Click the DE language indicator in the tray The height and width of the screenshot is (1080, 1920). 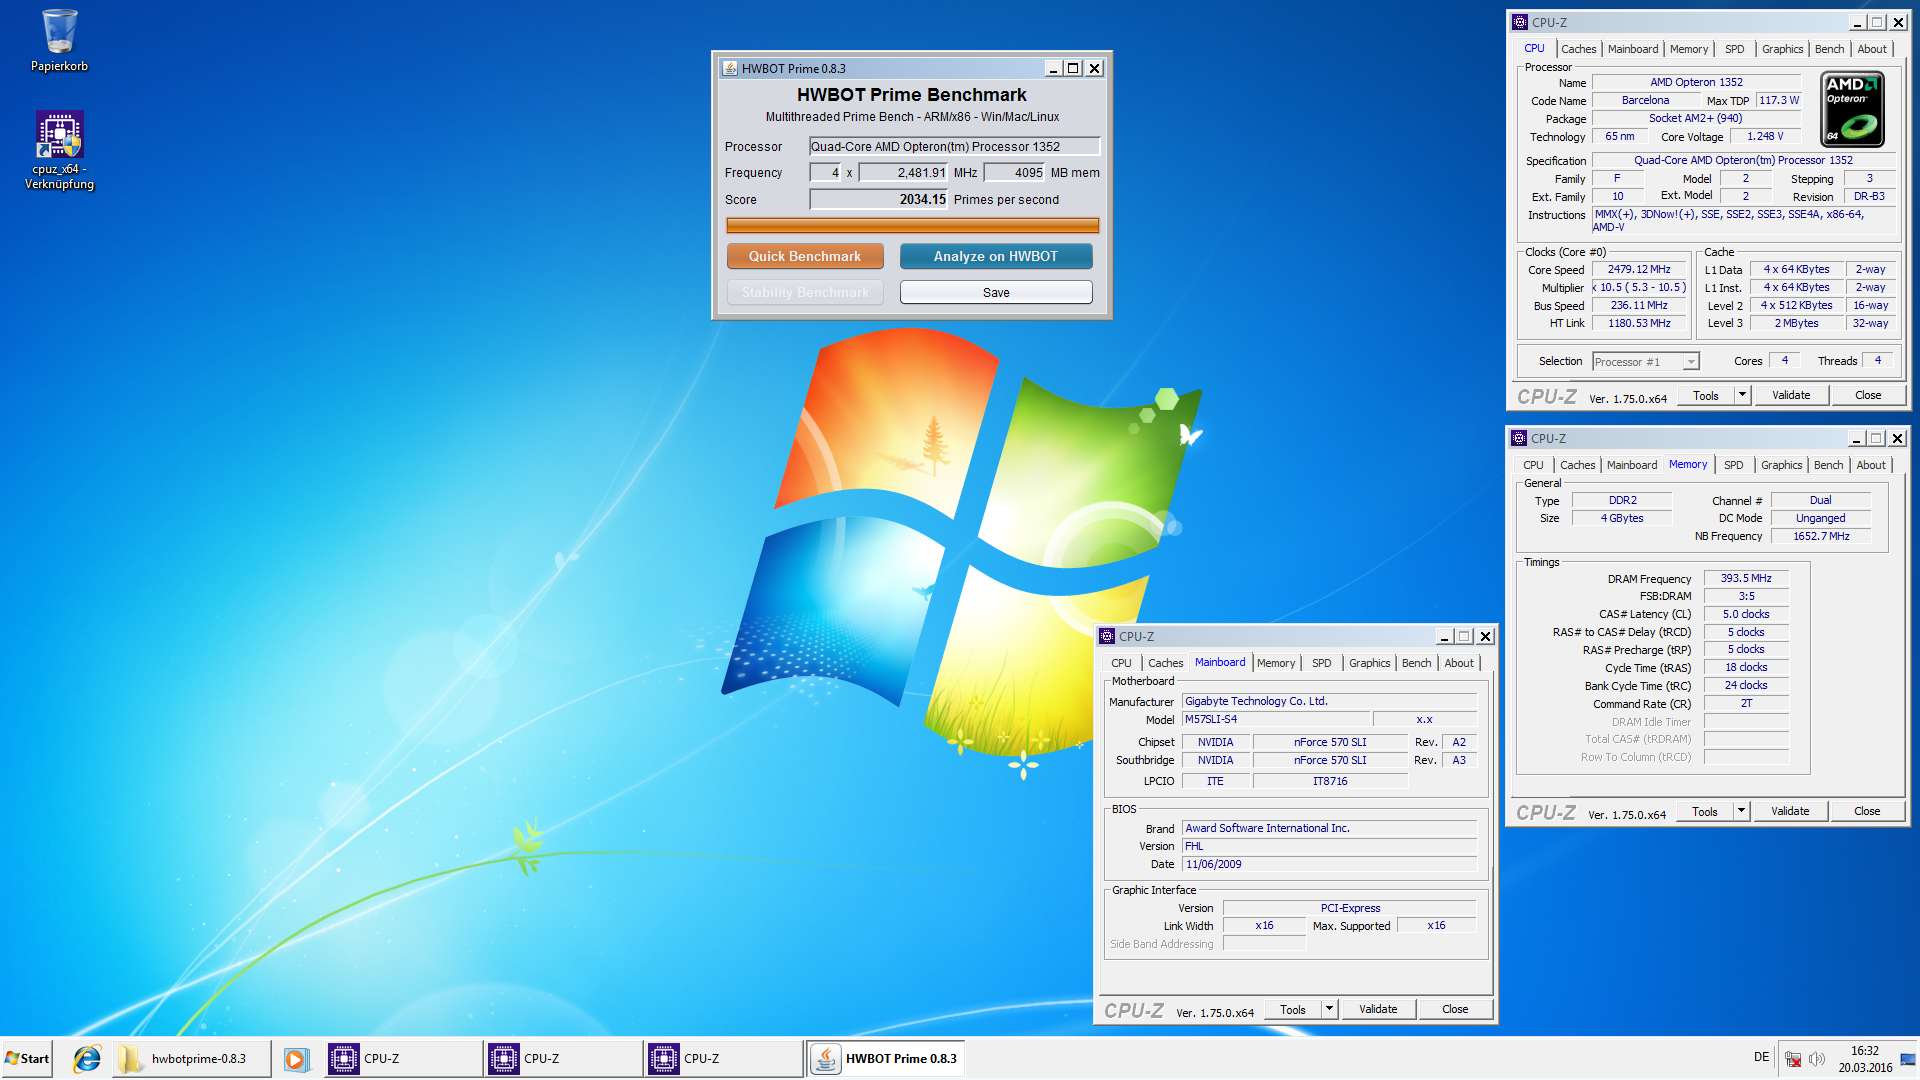1761,1057
